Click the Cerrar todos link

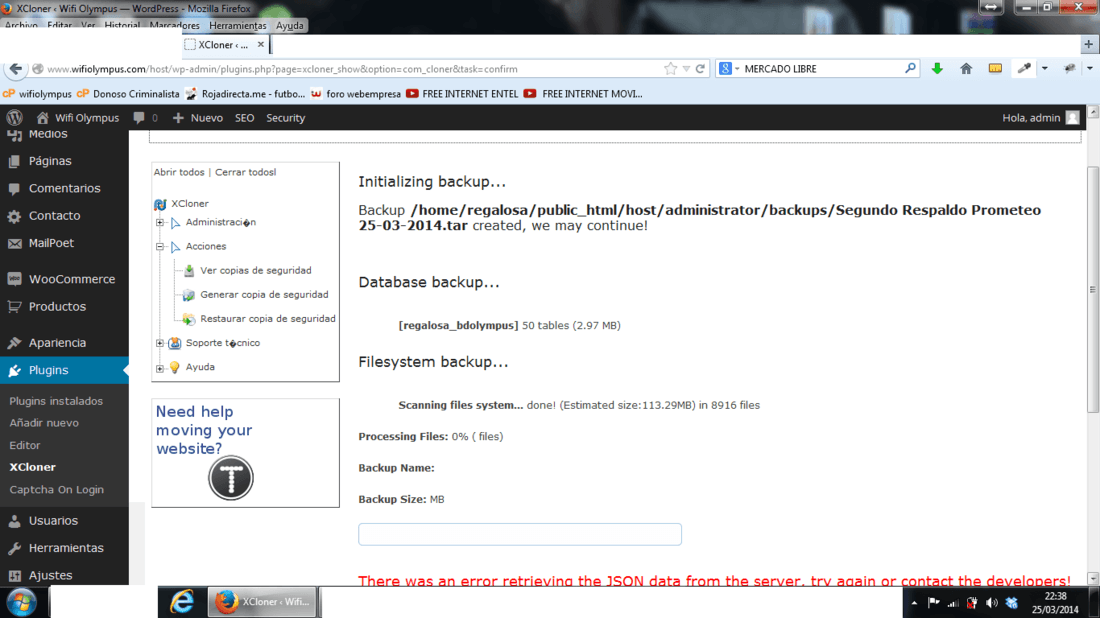(245, 172)
